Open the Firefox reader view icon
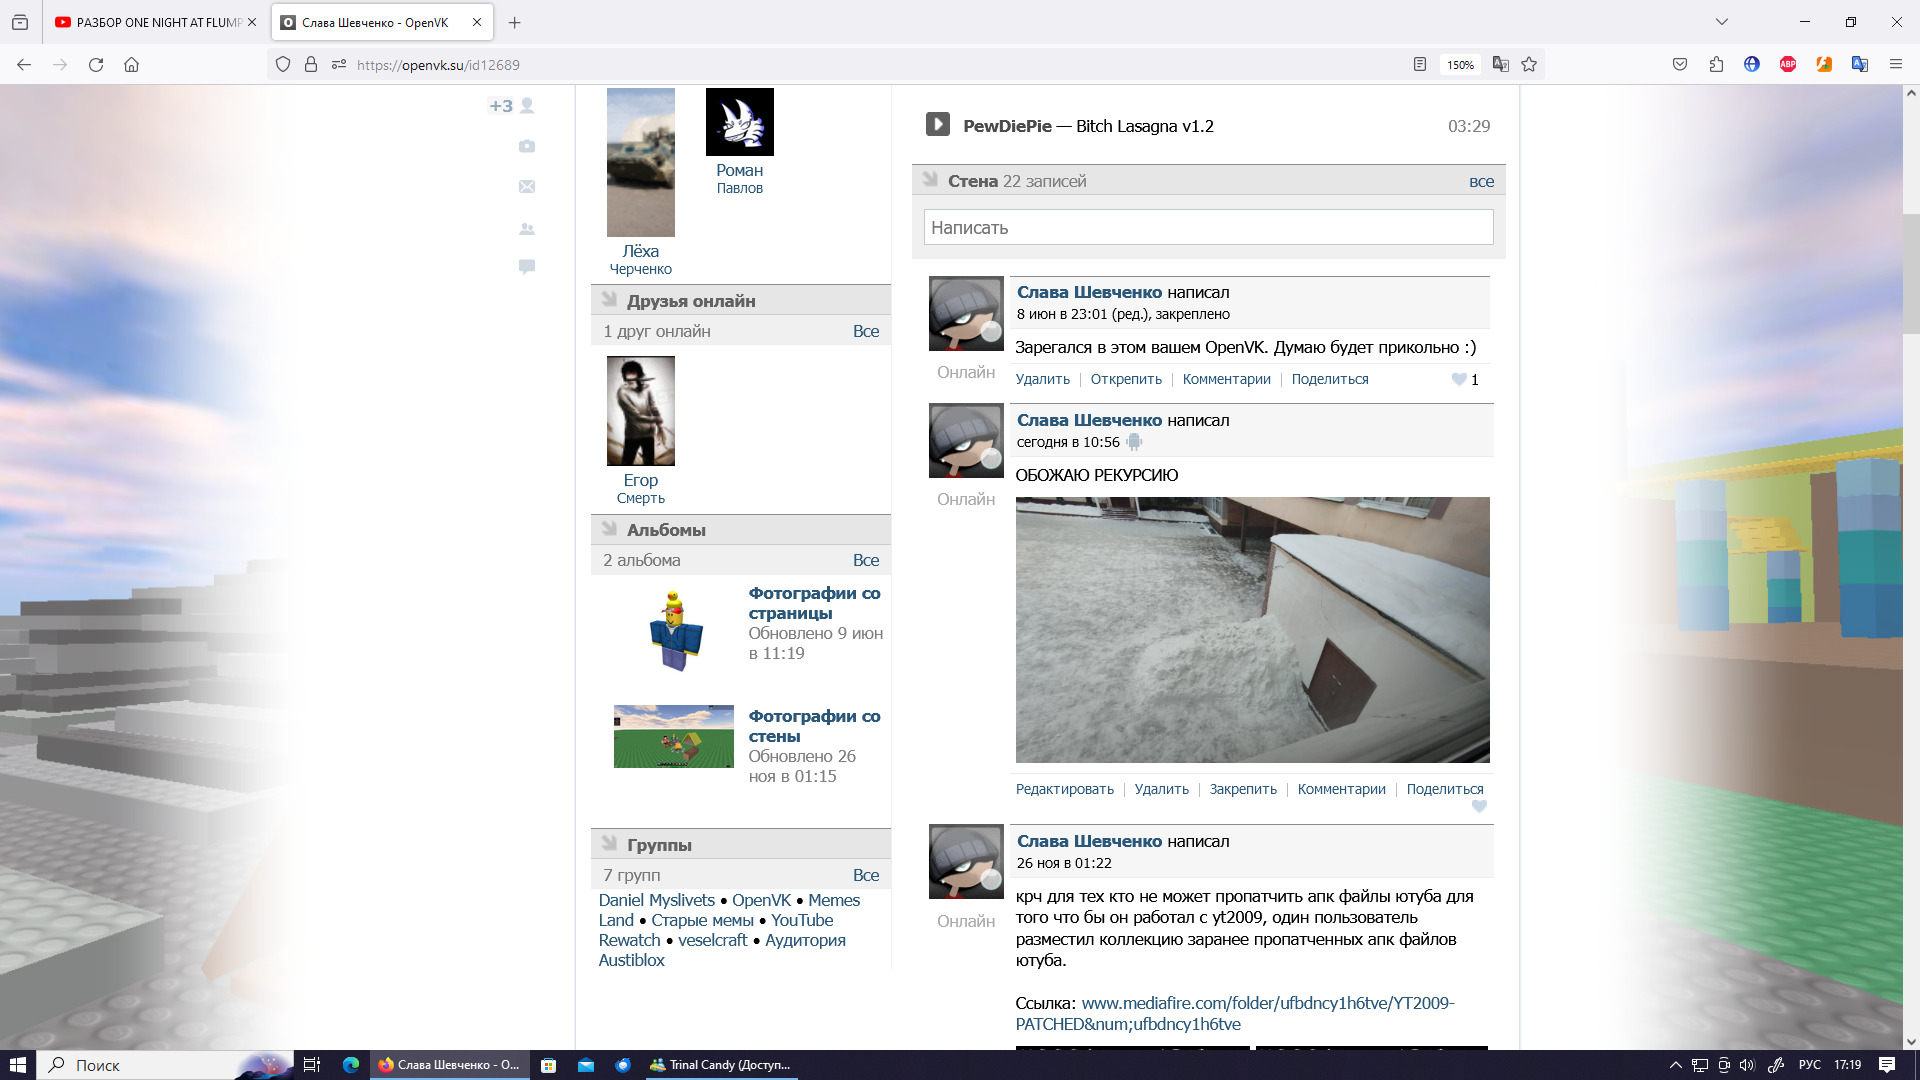The image size is (1920, 1080). pos(1420,65)
